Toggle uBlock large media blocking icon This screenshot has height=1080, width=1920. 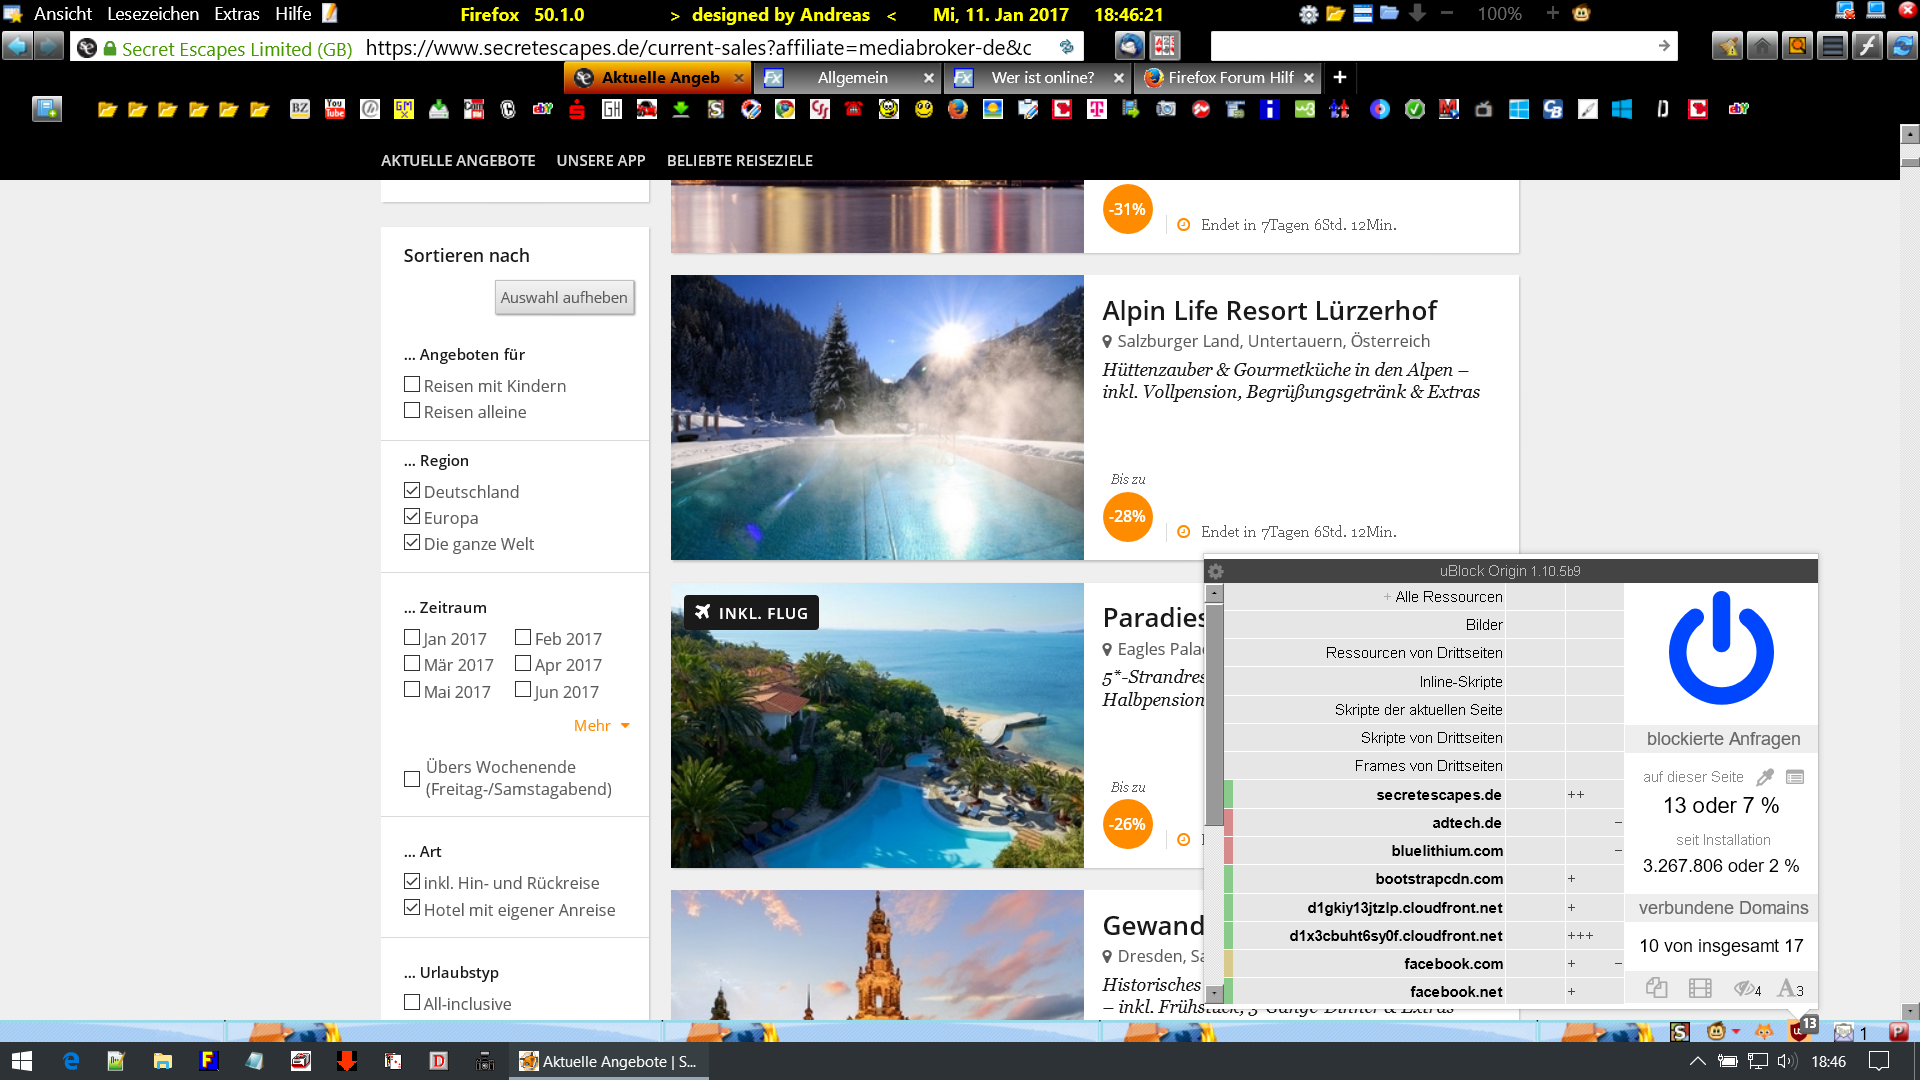[x=1700, y=988]
